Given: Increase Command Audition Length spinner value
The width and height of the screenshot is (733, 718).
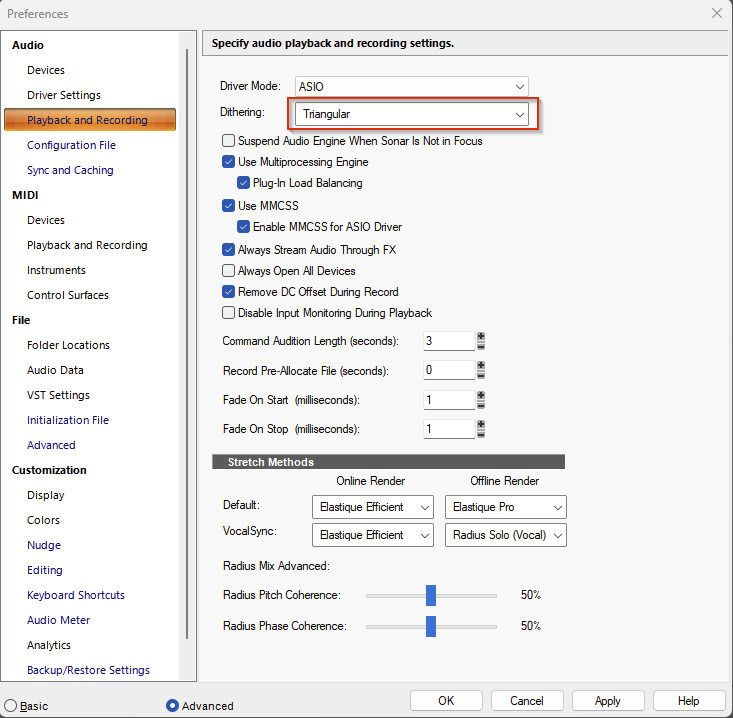Looking at the screenshot, I should point(481,337).
